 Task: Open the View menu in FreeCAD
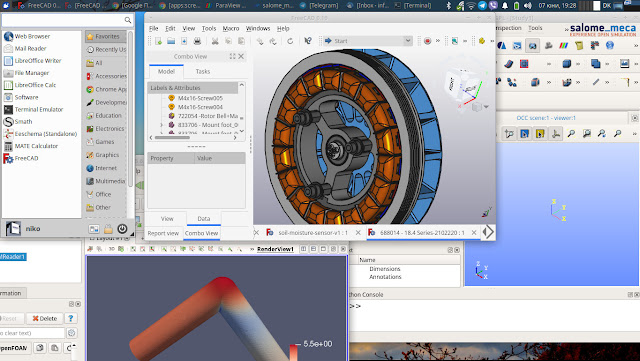[188, 28]
